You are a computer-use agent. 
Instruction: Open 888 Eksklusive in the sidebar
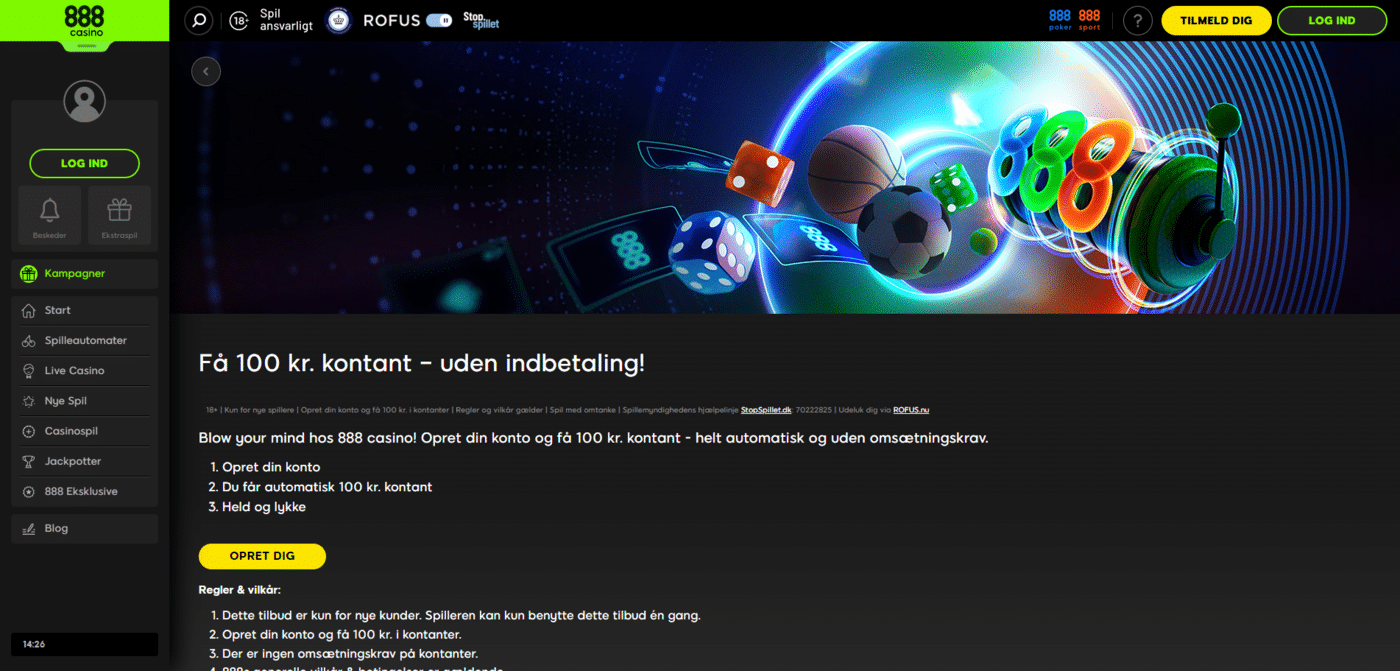[84, 492]
